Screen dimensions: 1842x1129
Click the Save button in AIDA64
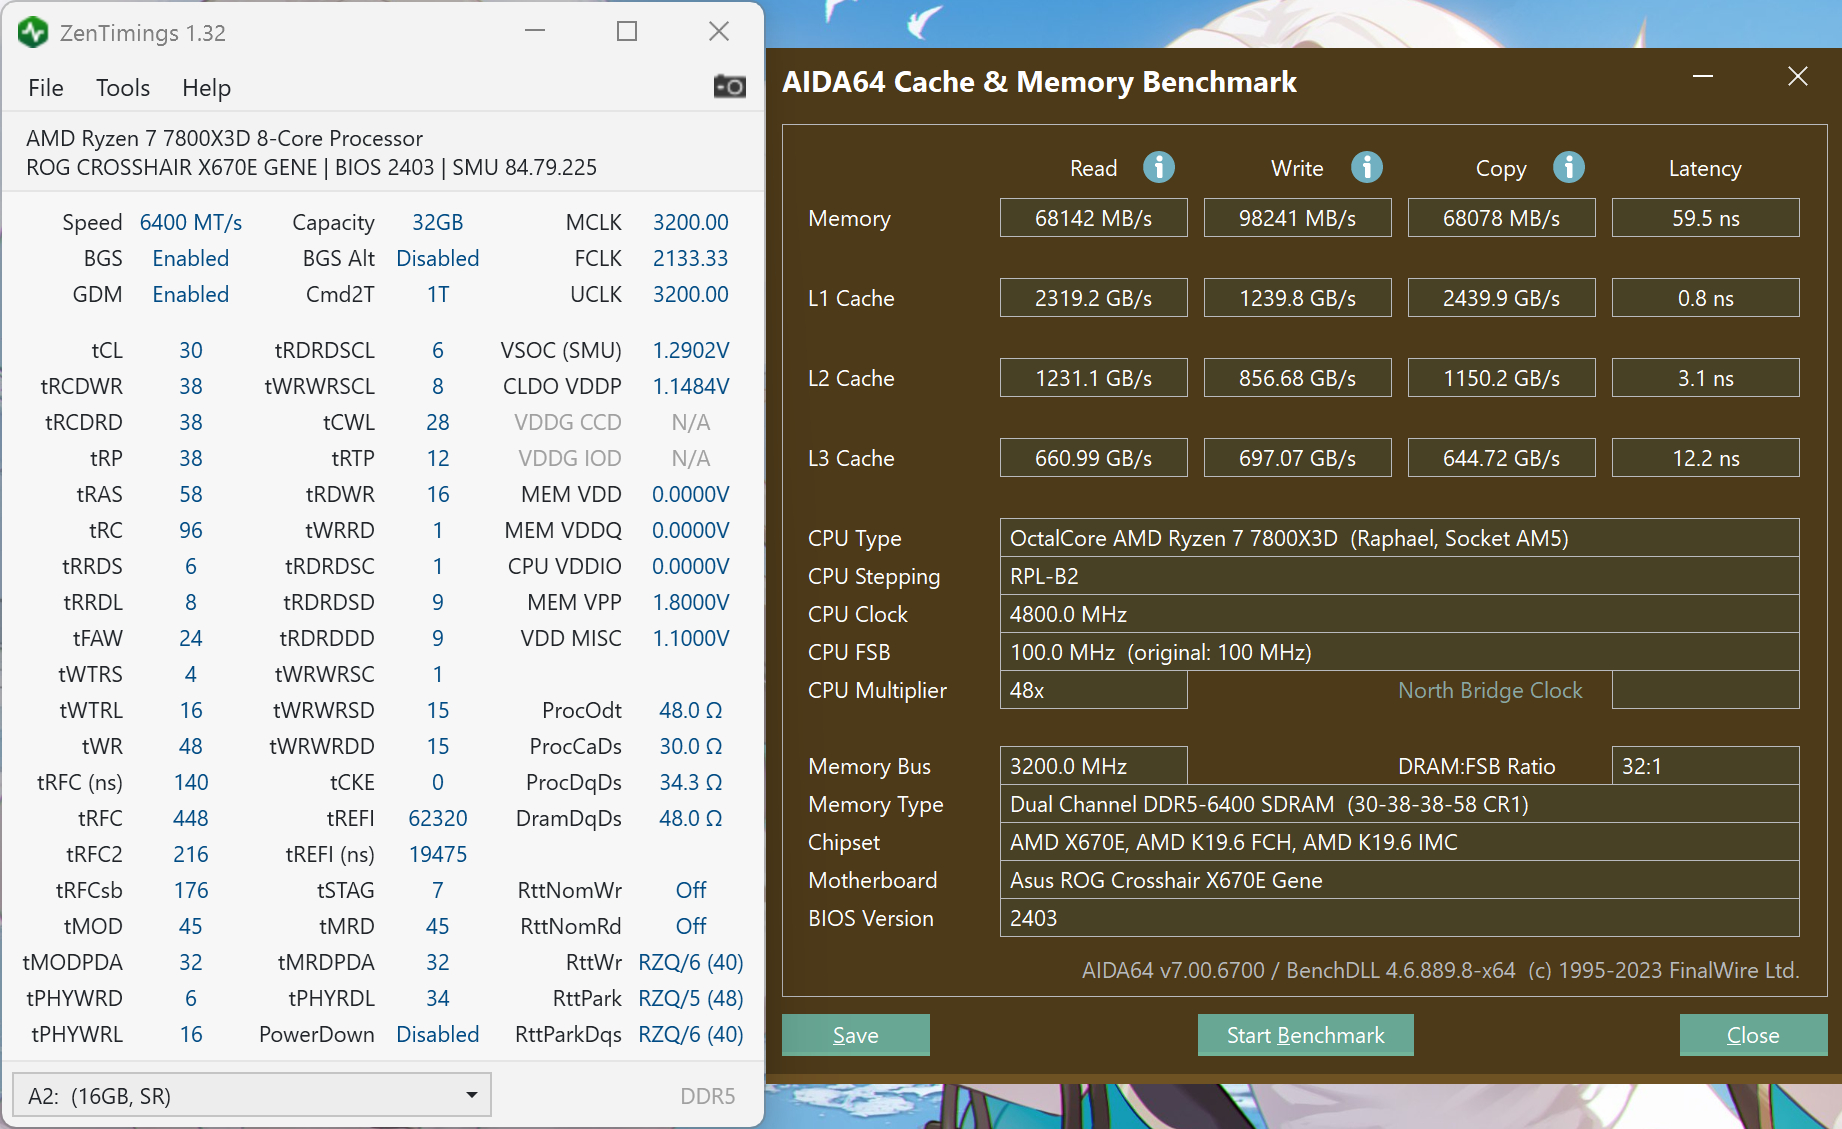coord(856,1035)
